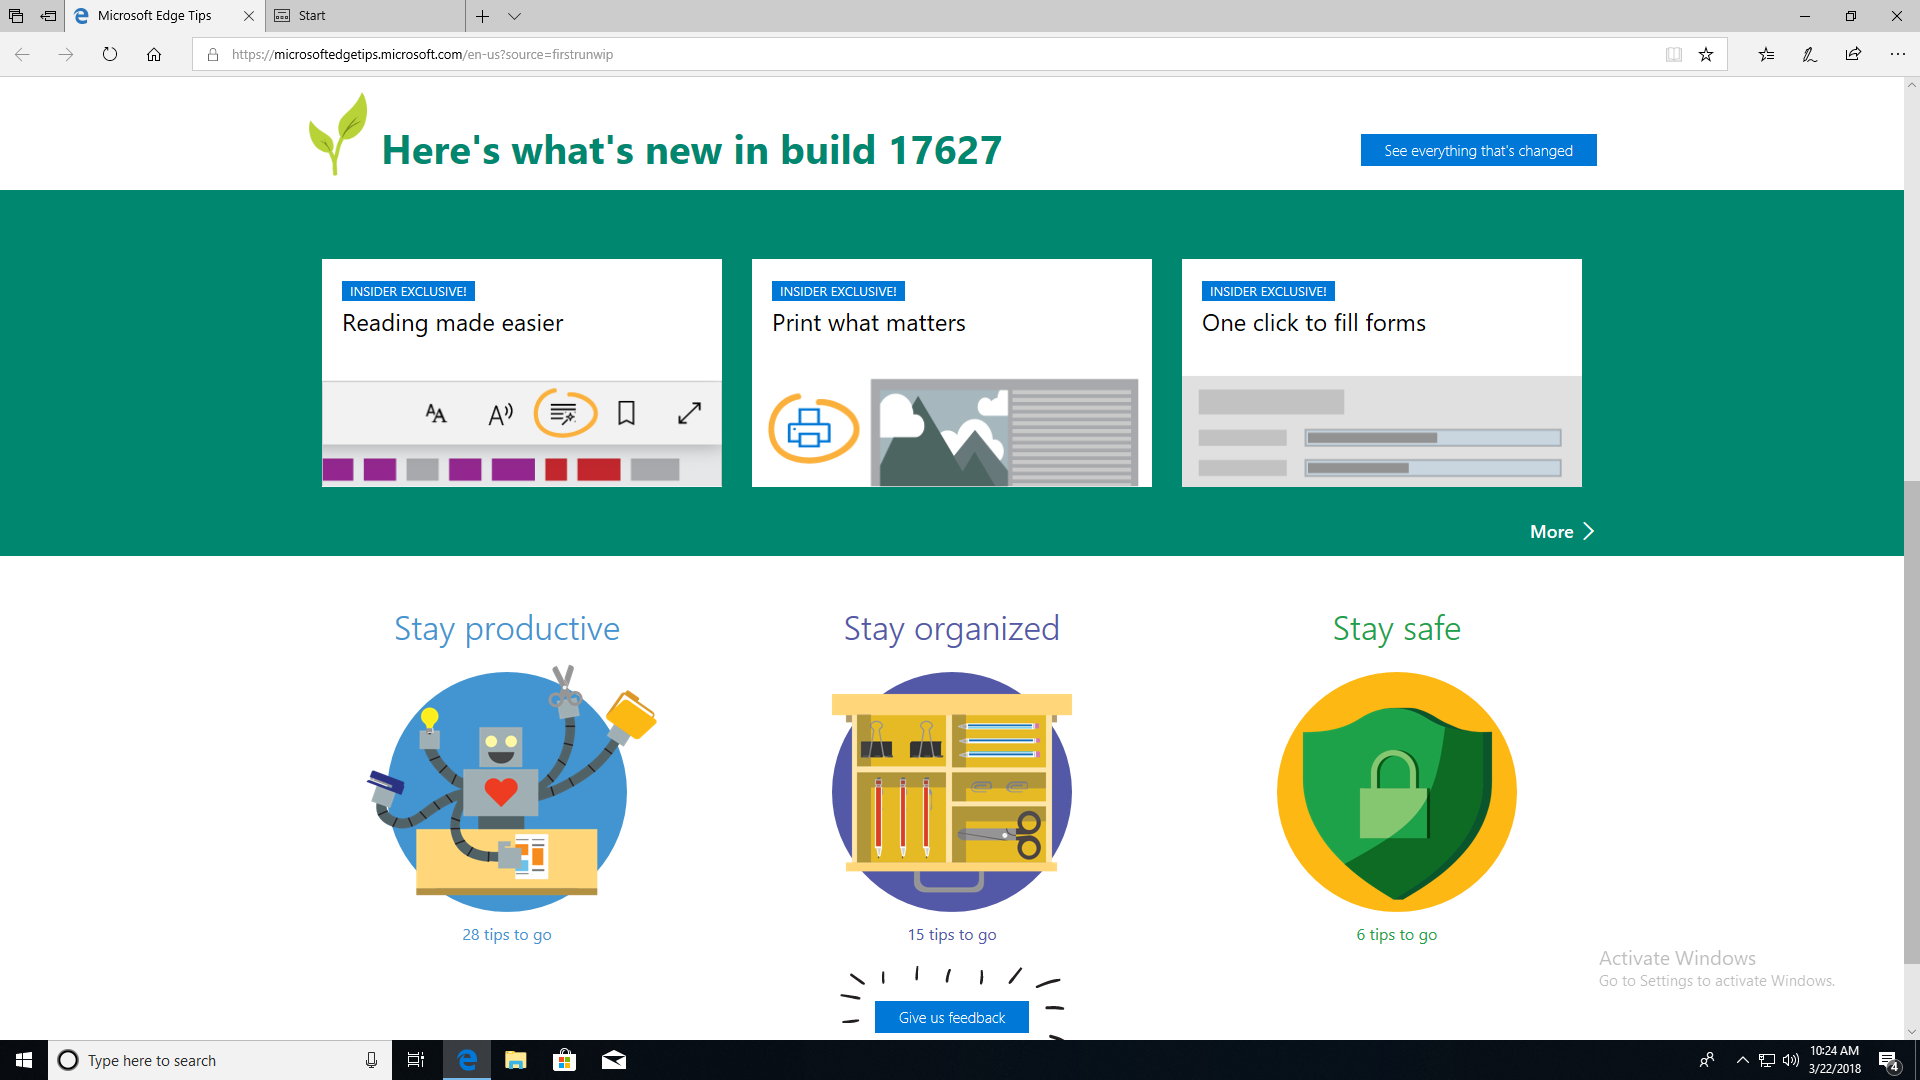Click the text size AA icon
This screenshot has height=1080, width=1920.
pyautogui.click(x=436, y=413)
